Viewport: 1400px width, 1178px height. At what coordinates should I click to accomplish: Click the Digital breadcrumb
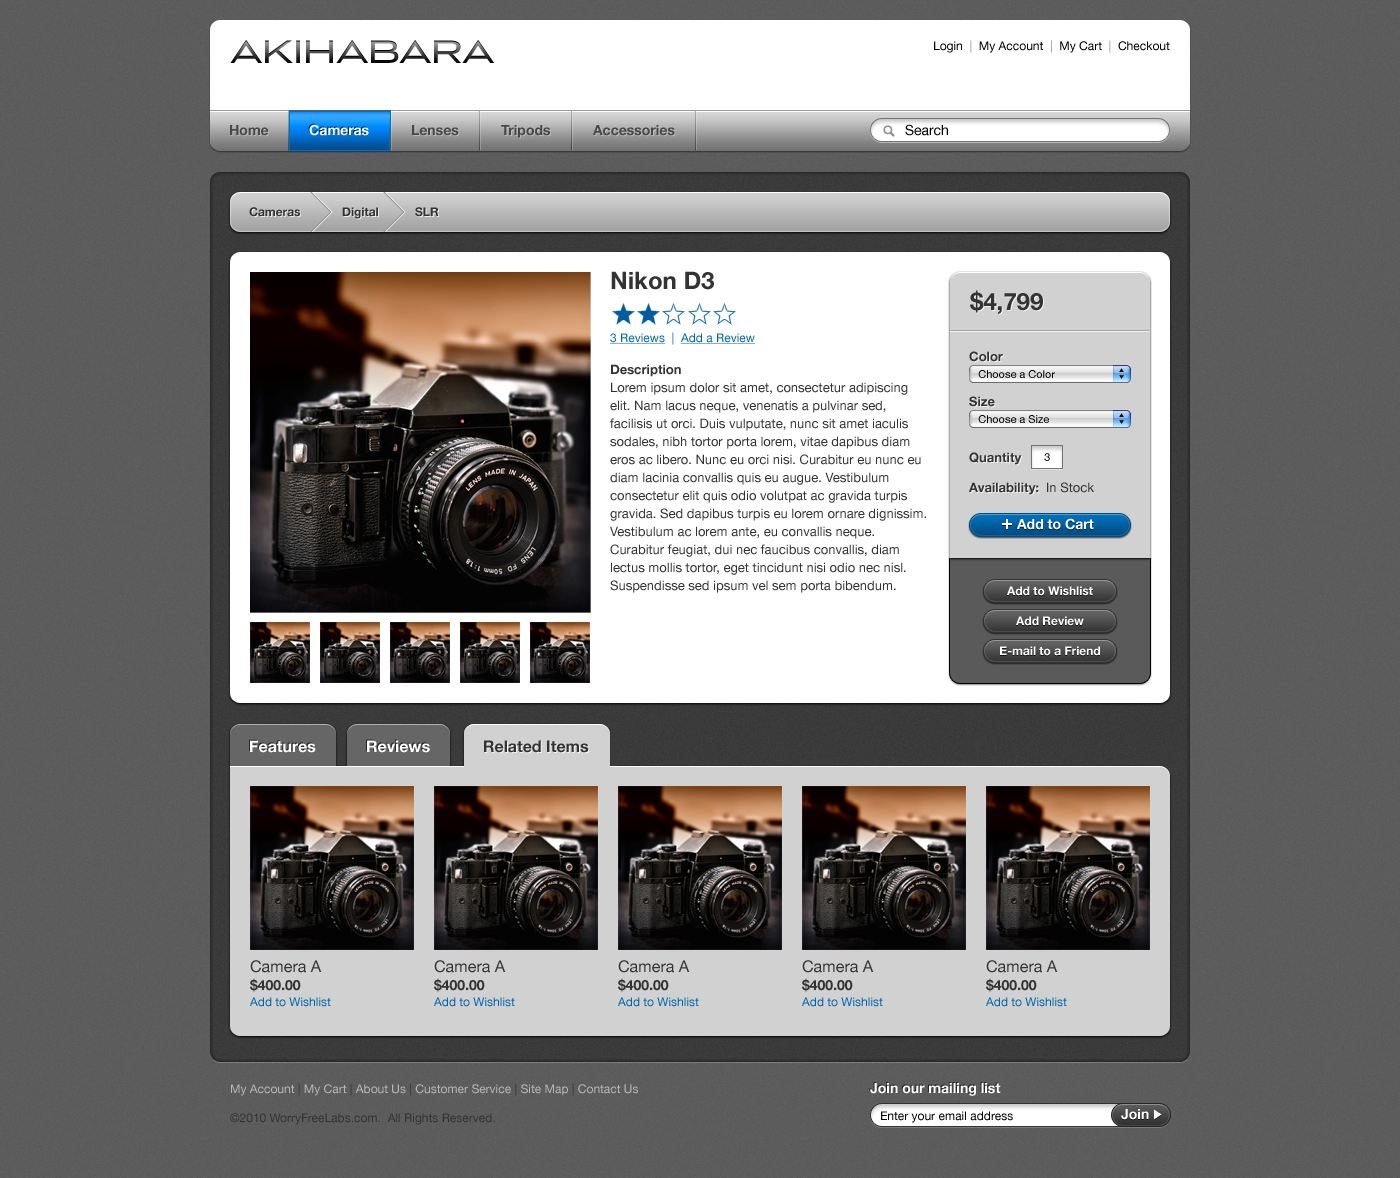click(360, 212)
